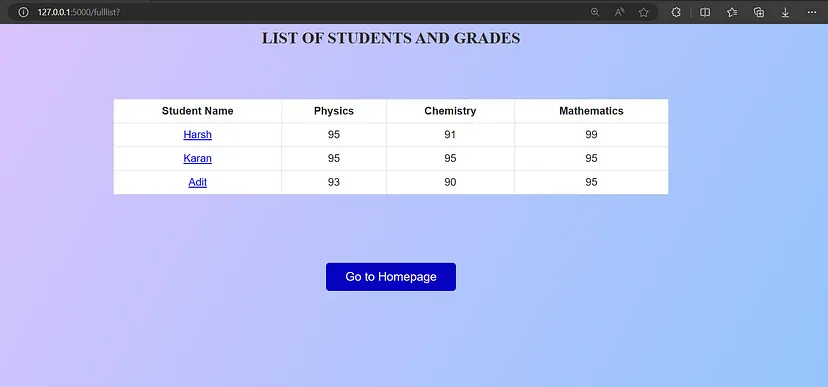The height and width of the screenshot is (387, 828).
Task: Select Harsh's Chemistry grade 91
Action: pyautogui.click(x=450, y=135)
